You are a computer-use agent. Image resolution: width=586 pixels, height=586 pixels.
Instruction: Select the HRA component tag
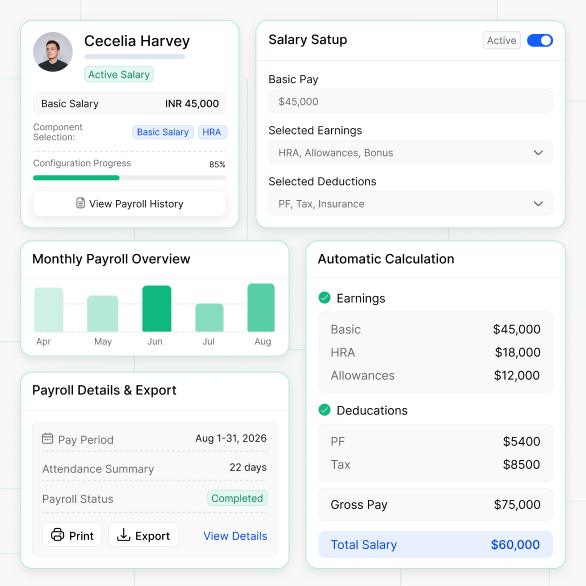212,132
